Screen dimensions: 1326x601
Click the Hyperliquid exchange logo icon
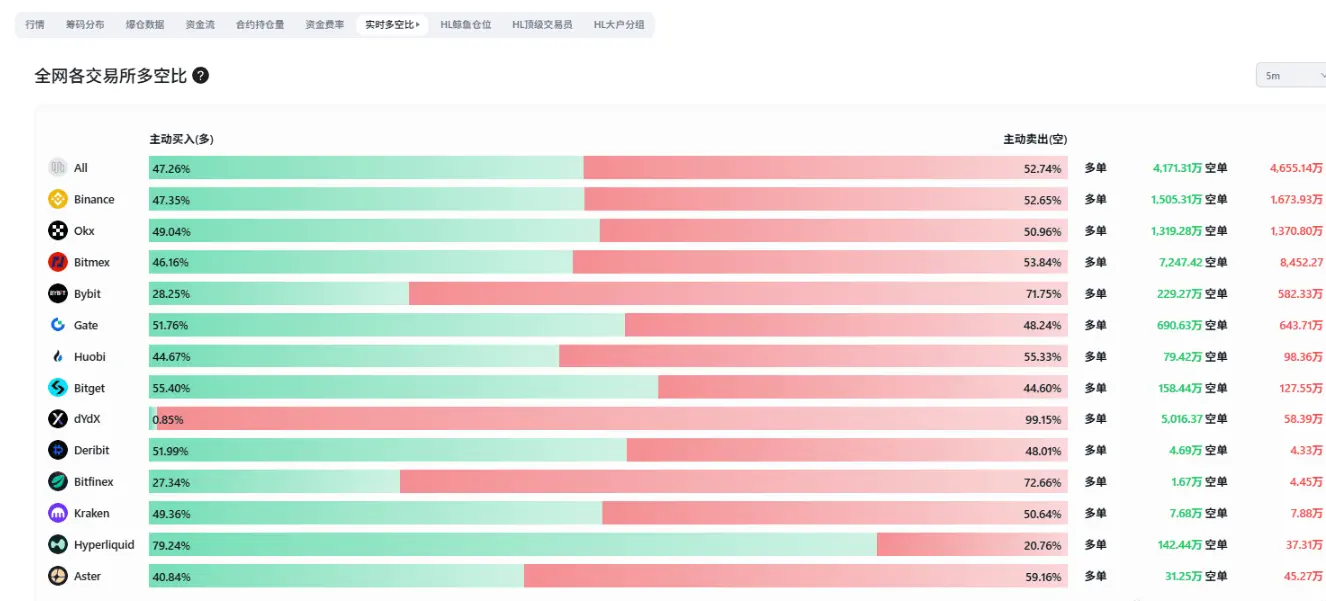[58, 545]
